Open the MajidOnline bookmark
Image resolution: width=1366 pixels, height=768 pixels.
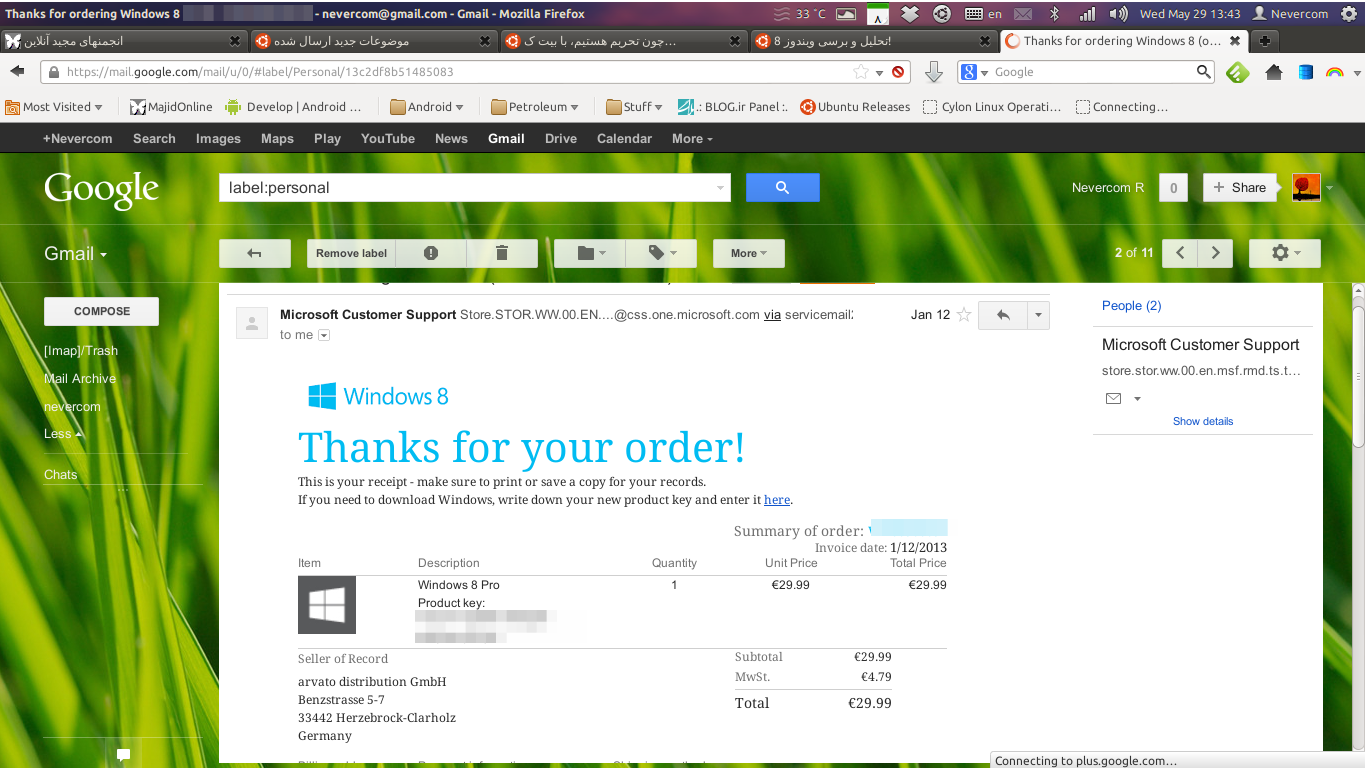click(171, 107)
